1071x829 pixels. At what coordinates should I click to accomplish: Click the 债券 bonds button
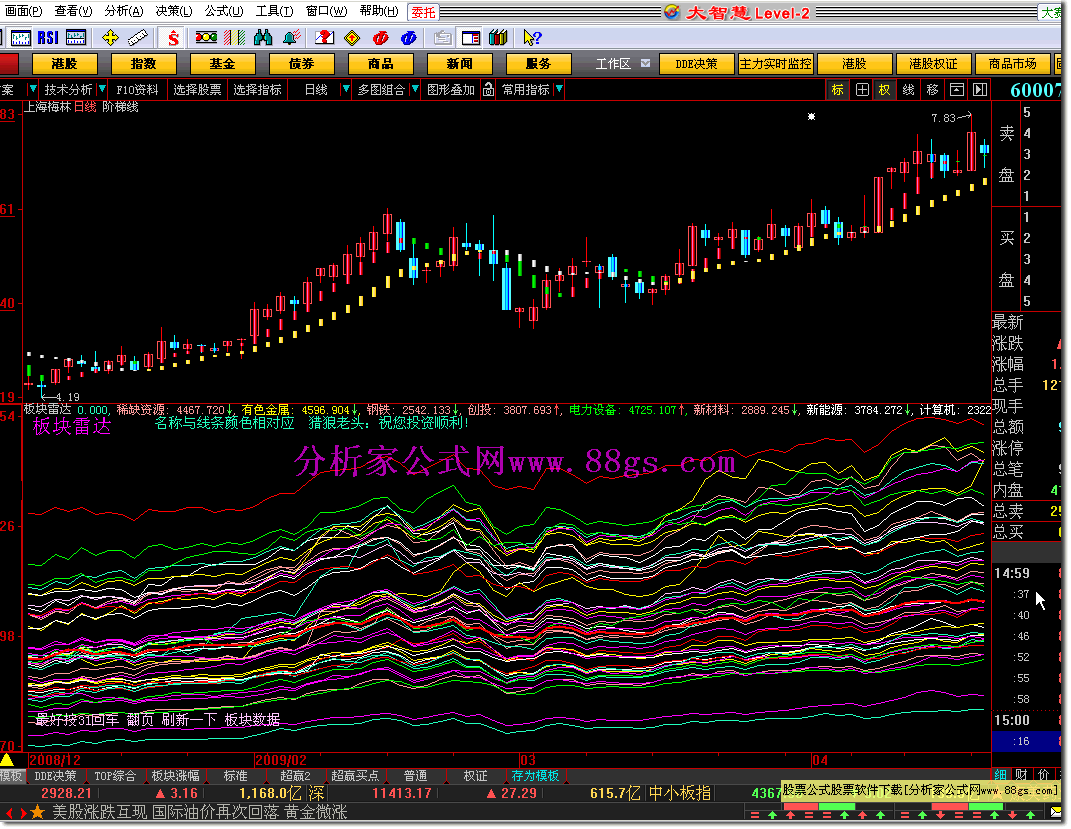pyautogui.click(x=301, y=64)
